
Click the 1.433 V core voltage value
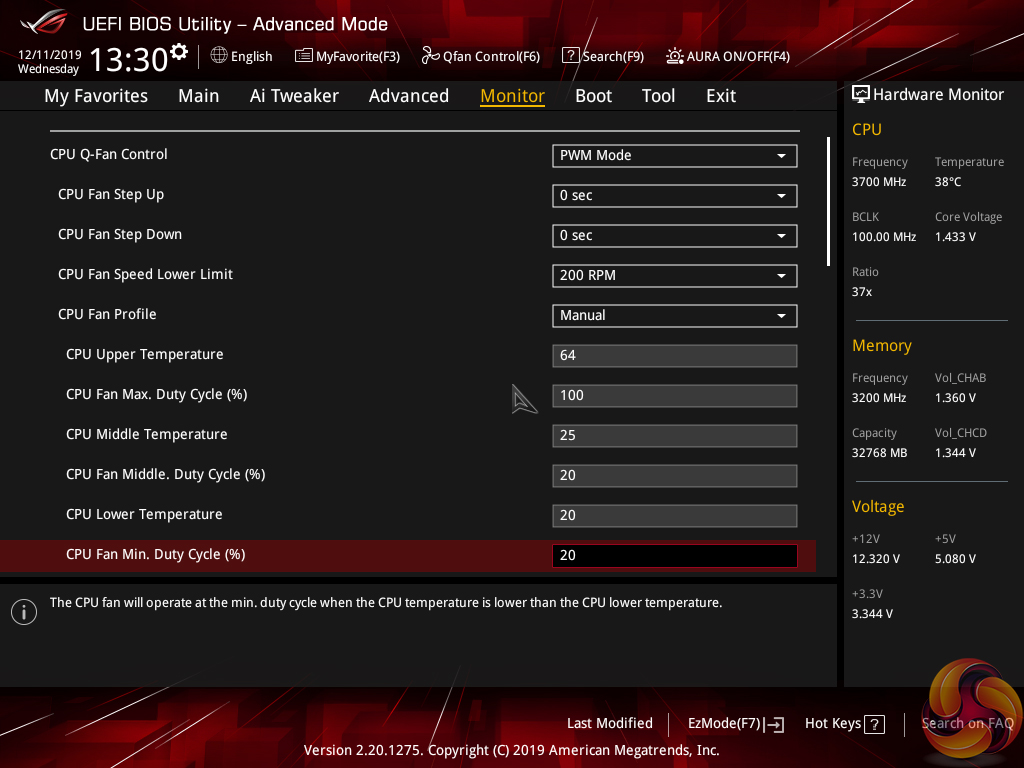(x=955, y=237)
